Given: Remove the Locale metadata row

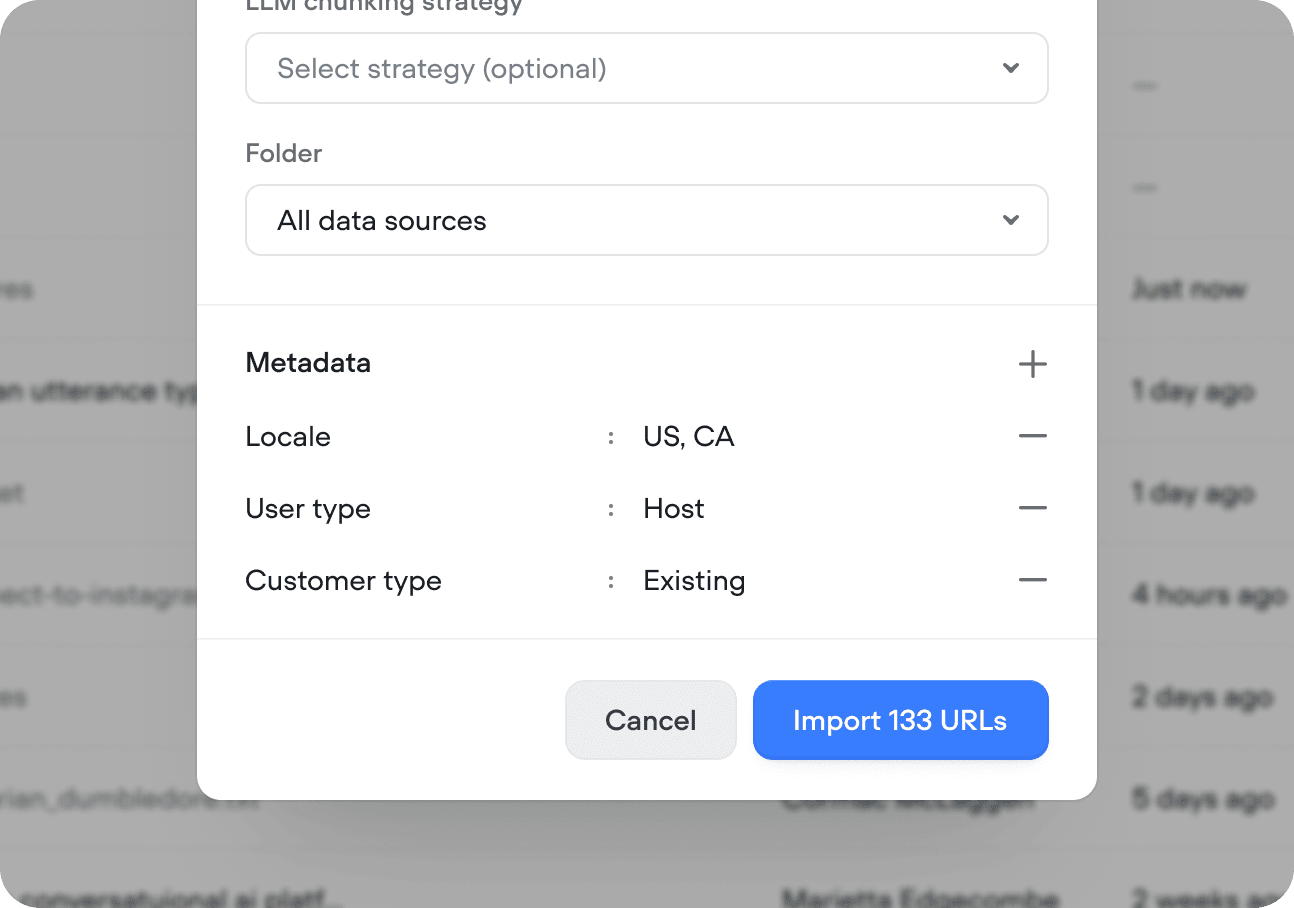Looking at the screenshot, I should pos(1032,436).
